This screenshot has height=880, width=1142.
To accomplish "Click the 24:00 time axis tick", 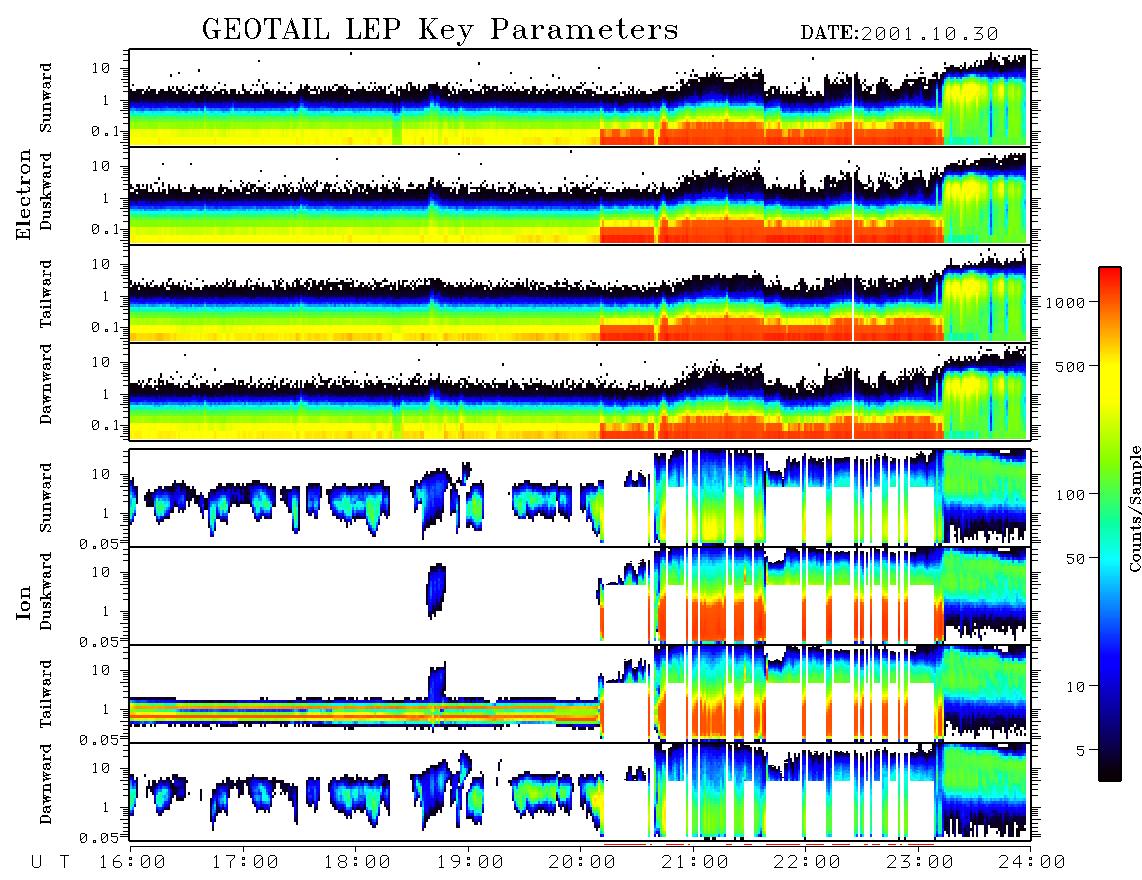I will coord(1032,863).
